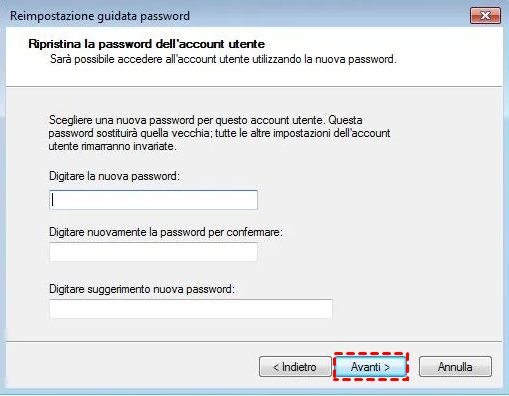
Task: Click the bold heading 'Ripristina la password dell'account utente'
Action: click(x=146, y=44)
